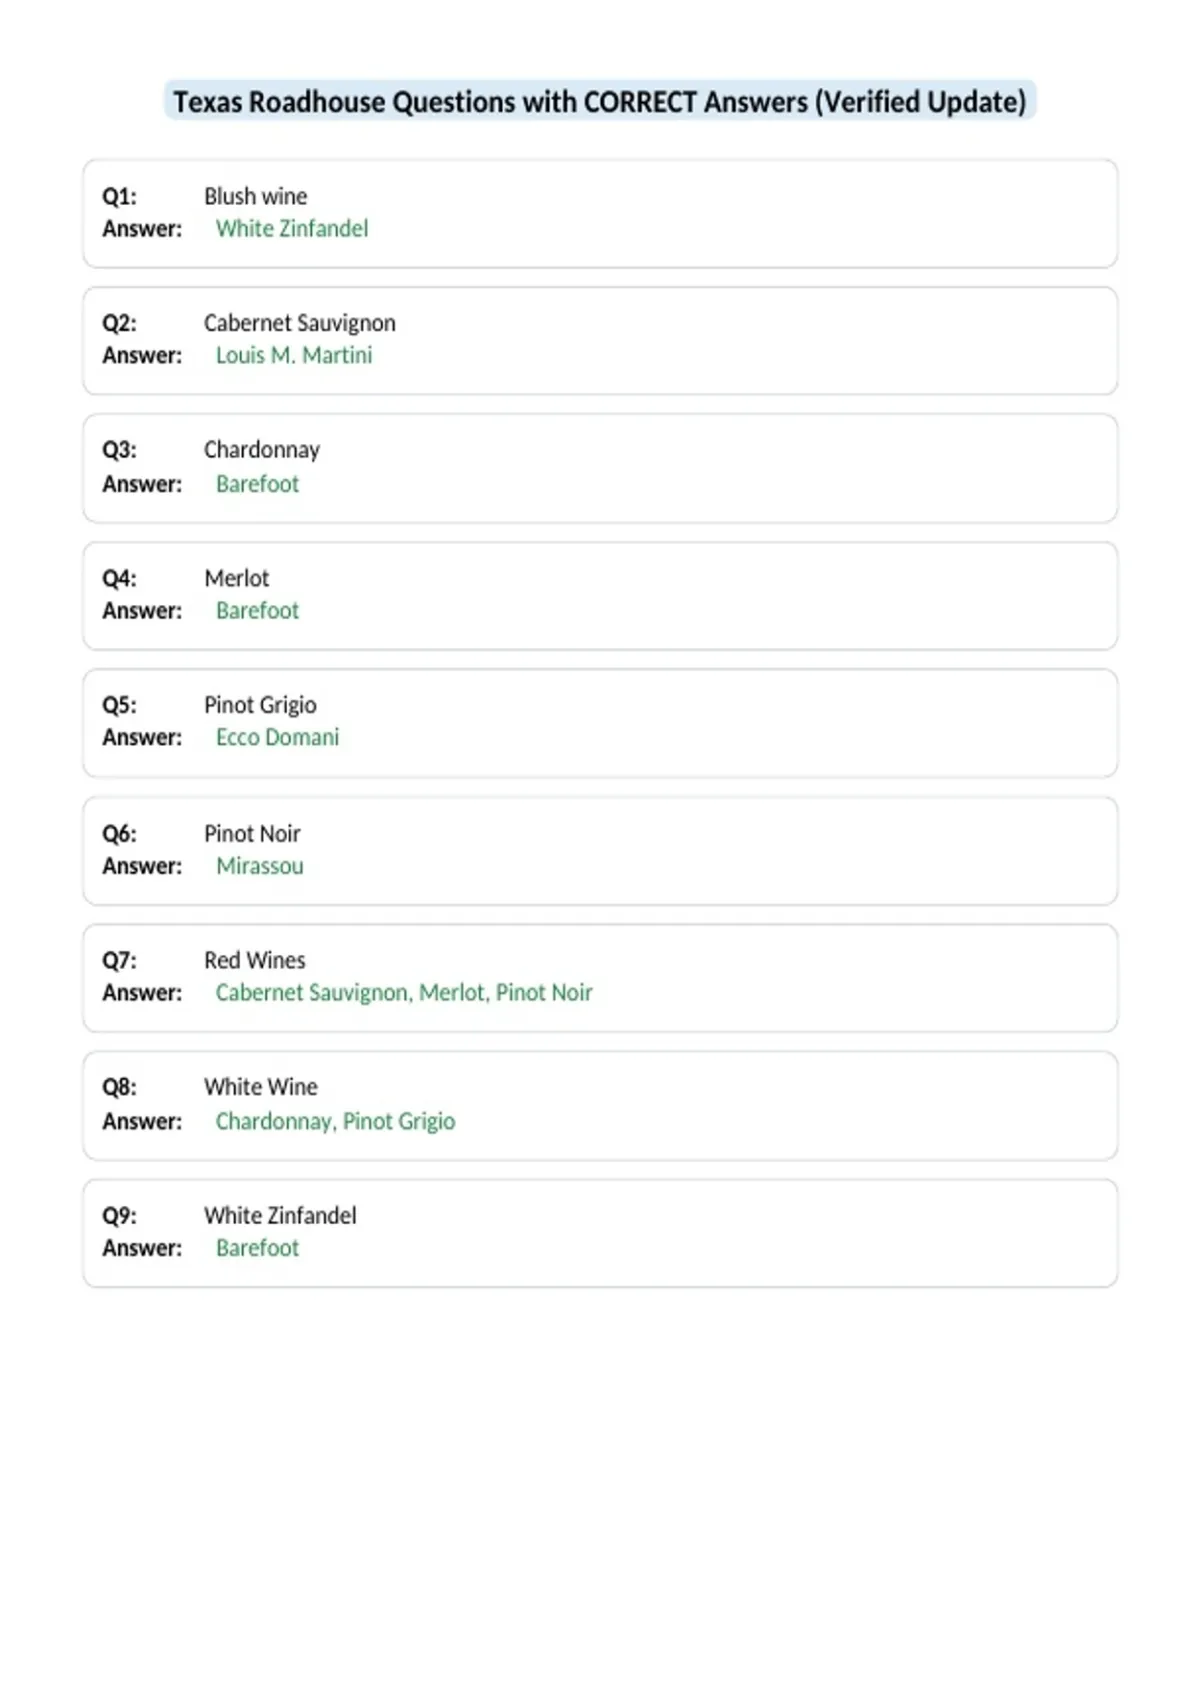
Task: Click the Barefoot answer under Q9
Action: pos(258,1248)
